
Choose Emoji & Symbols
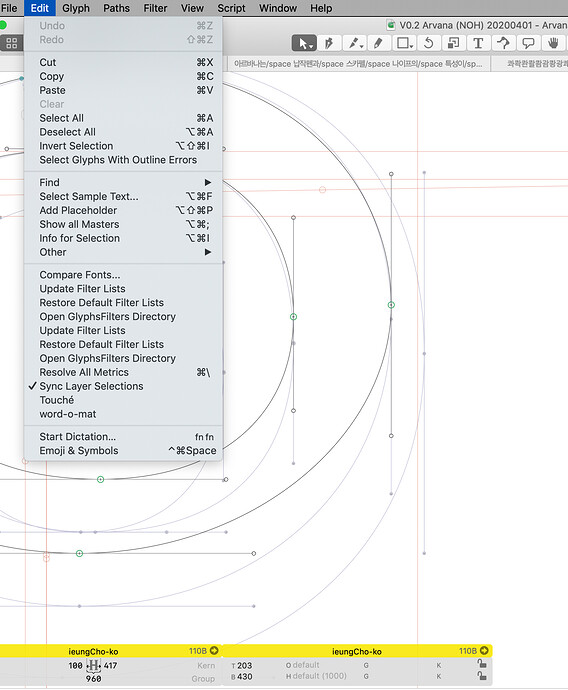point(123,451)
